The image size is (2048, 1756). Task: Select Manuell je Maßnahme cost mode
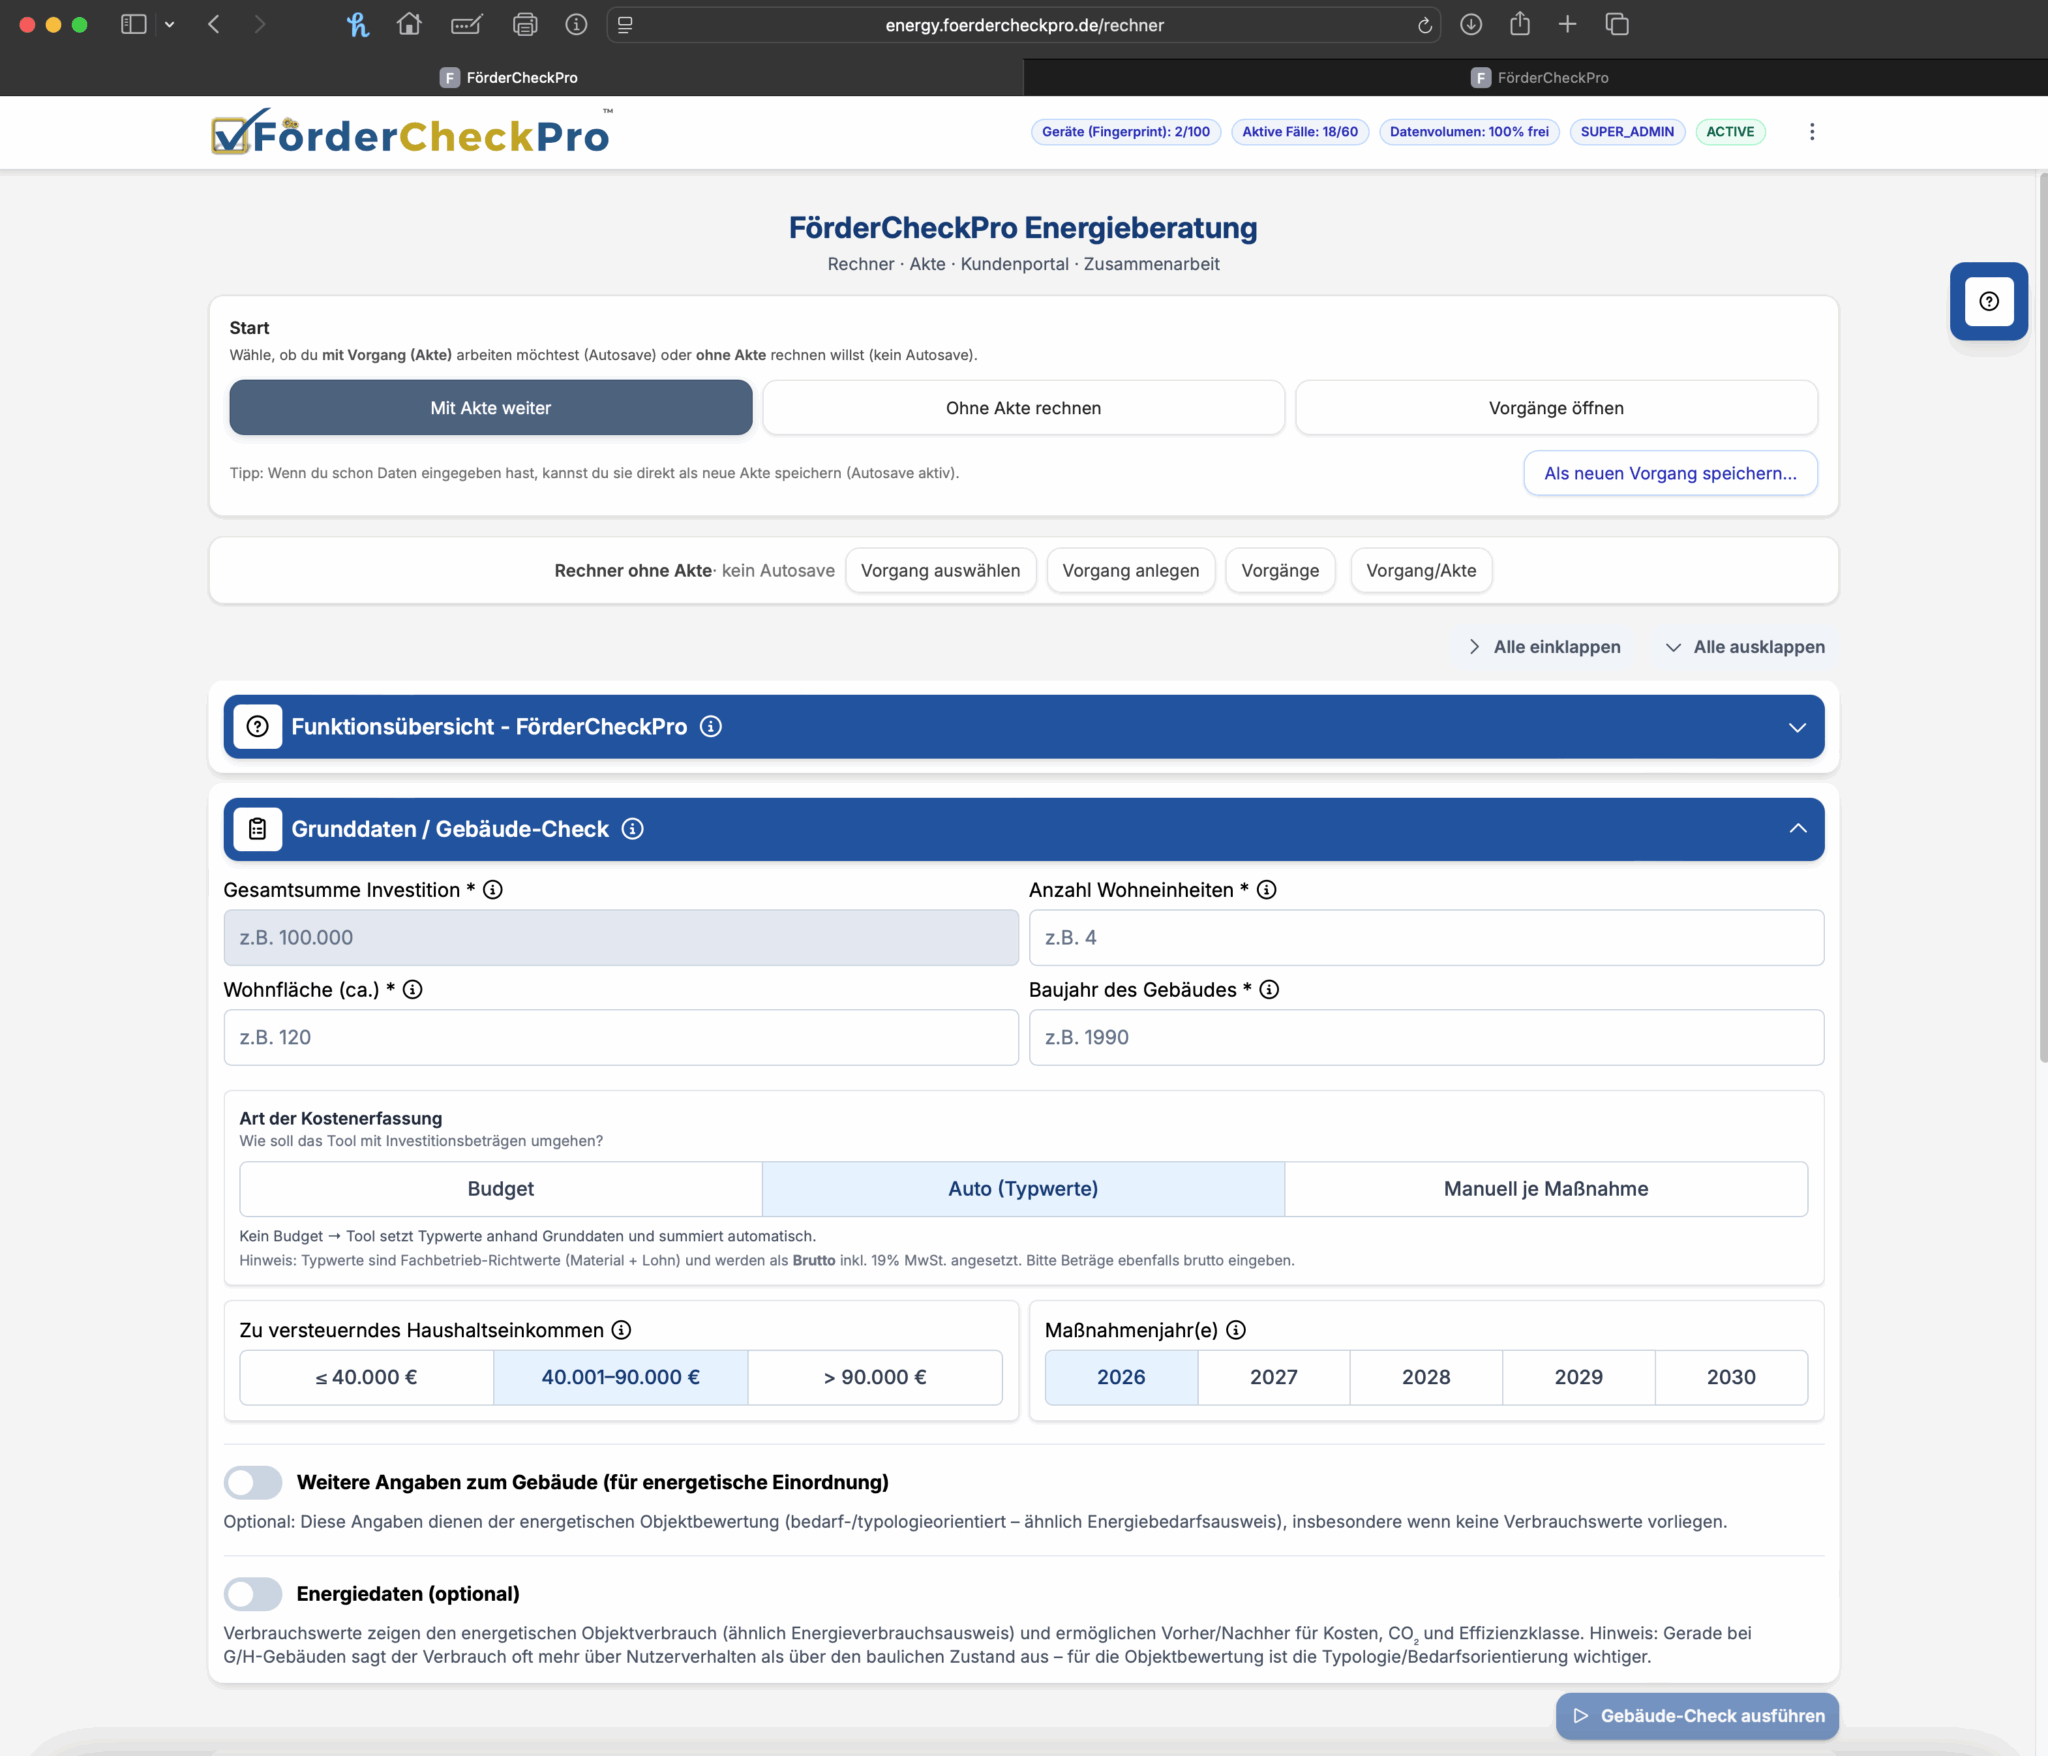coord(1545,1189)
